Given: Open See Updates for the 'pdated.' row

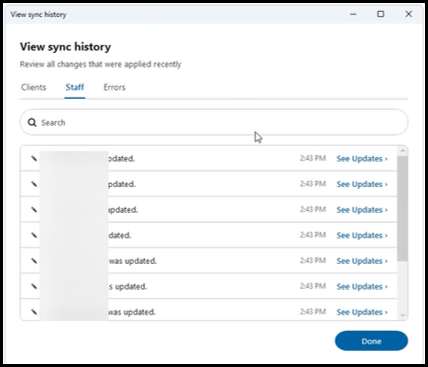Looking at the screenshot, I should coord(362,184).
